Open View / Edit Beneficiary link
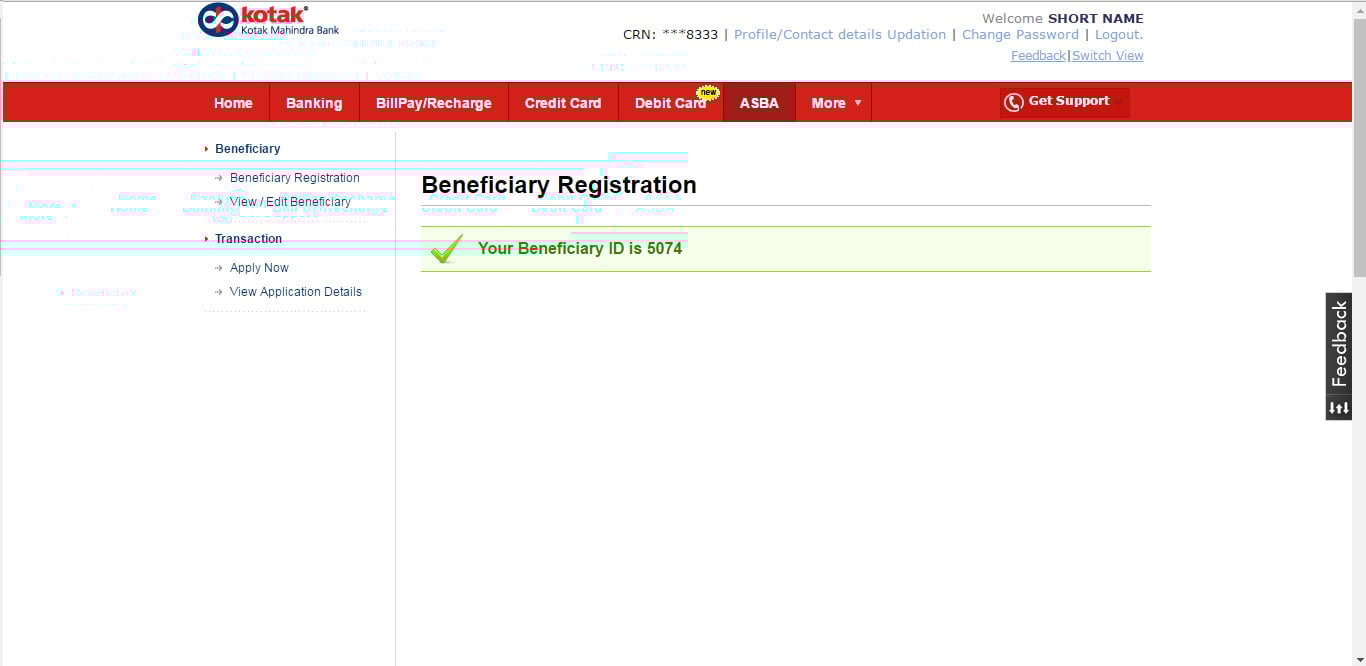The image size is (1366, 666). [290, 202]
